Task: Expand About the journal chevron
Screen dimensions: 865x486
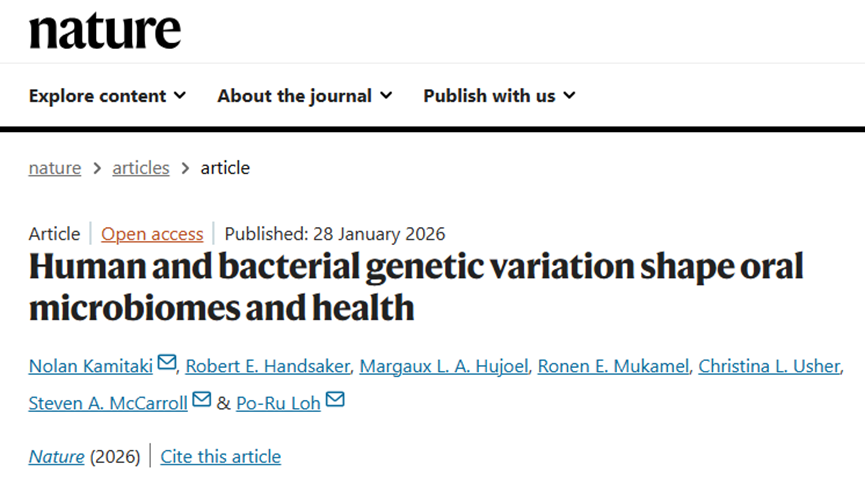Action: click(386, 95)
